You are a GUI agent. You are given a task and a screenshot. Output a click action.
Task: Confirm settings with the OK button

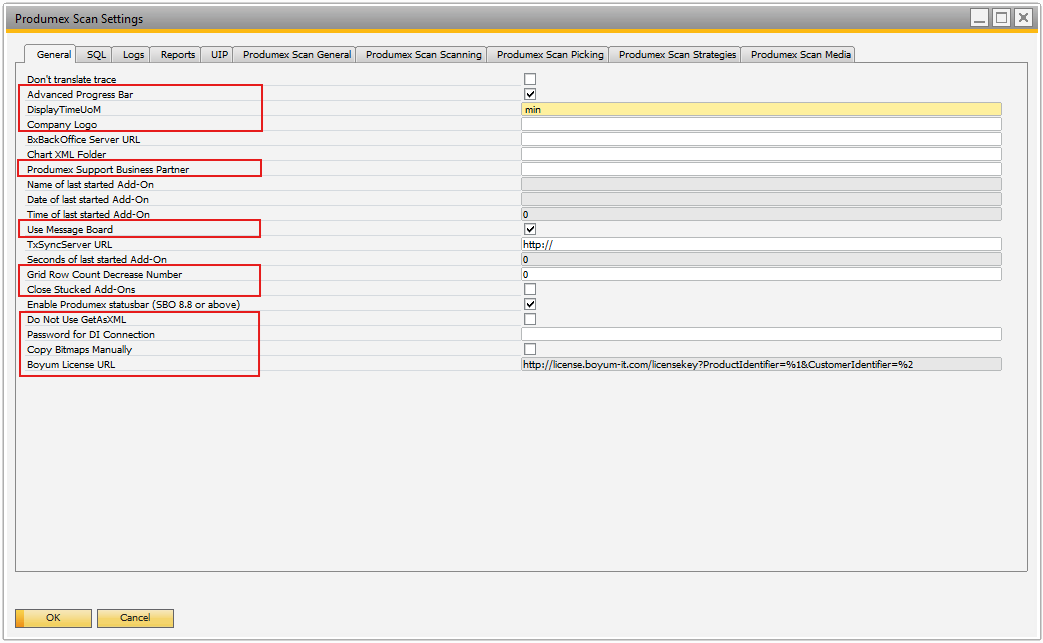(53, 618)
